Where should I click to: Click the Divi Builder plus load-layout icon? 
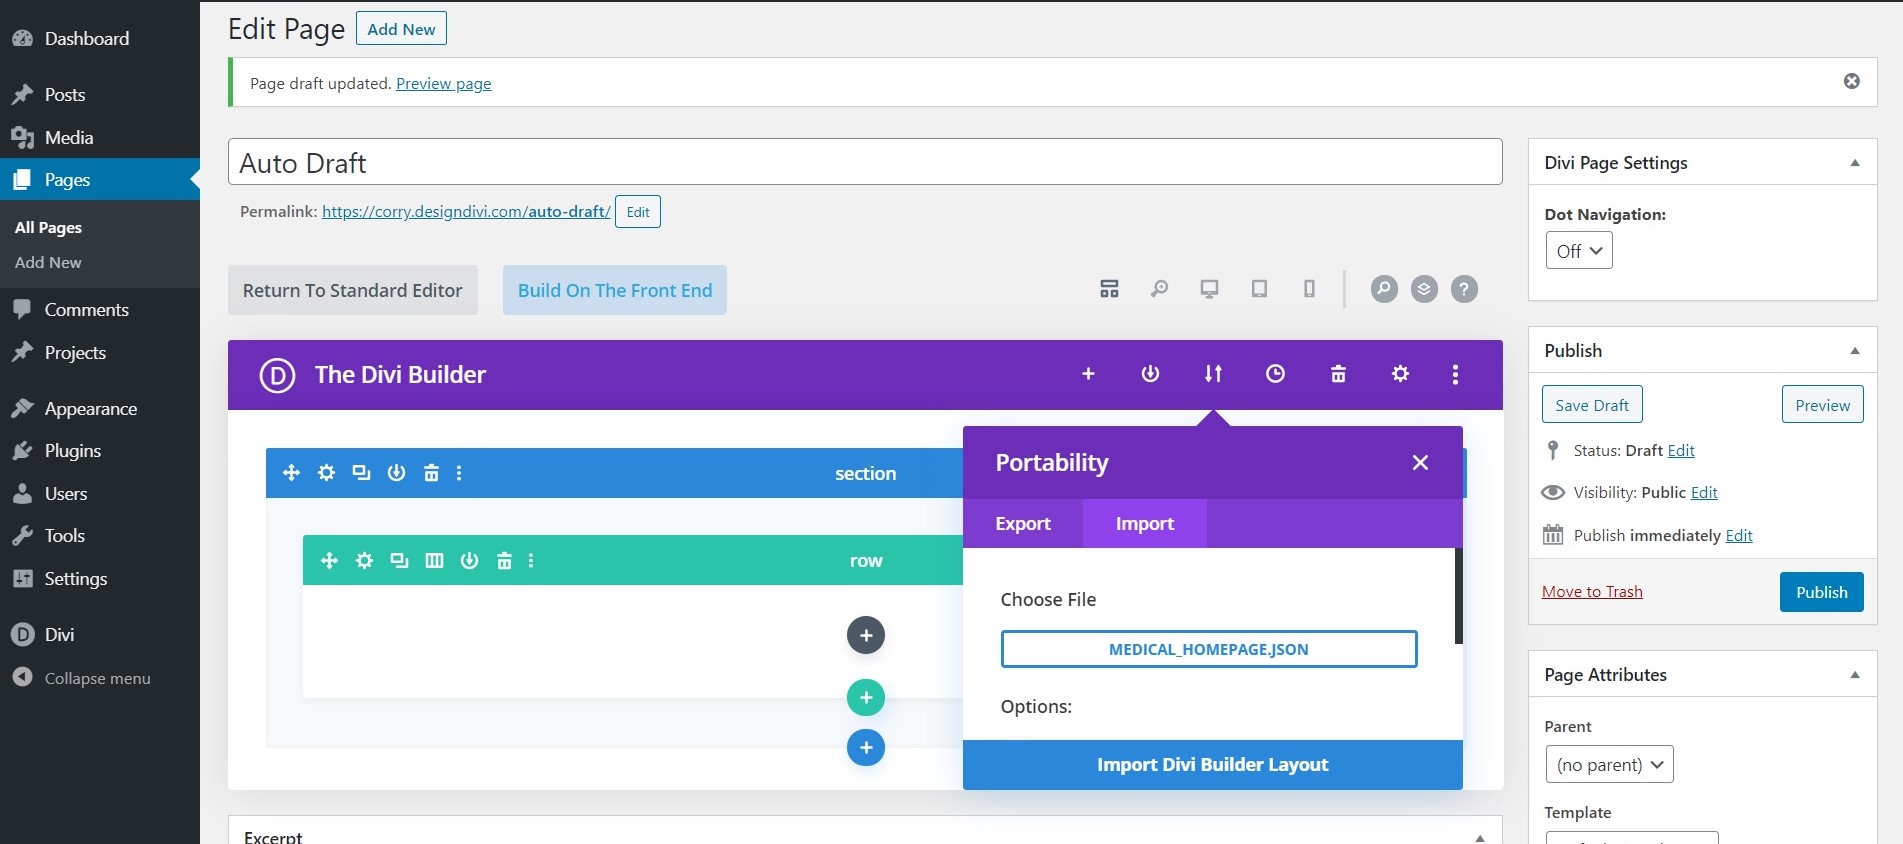[1088, 374]
